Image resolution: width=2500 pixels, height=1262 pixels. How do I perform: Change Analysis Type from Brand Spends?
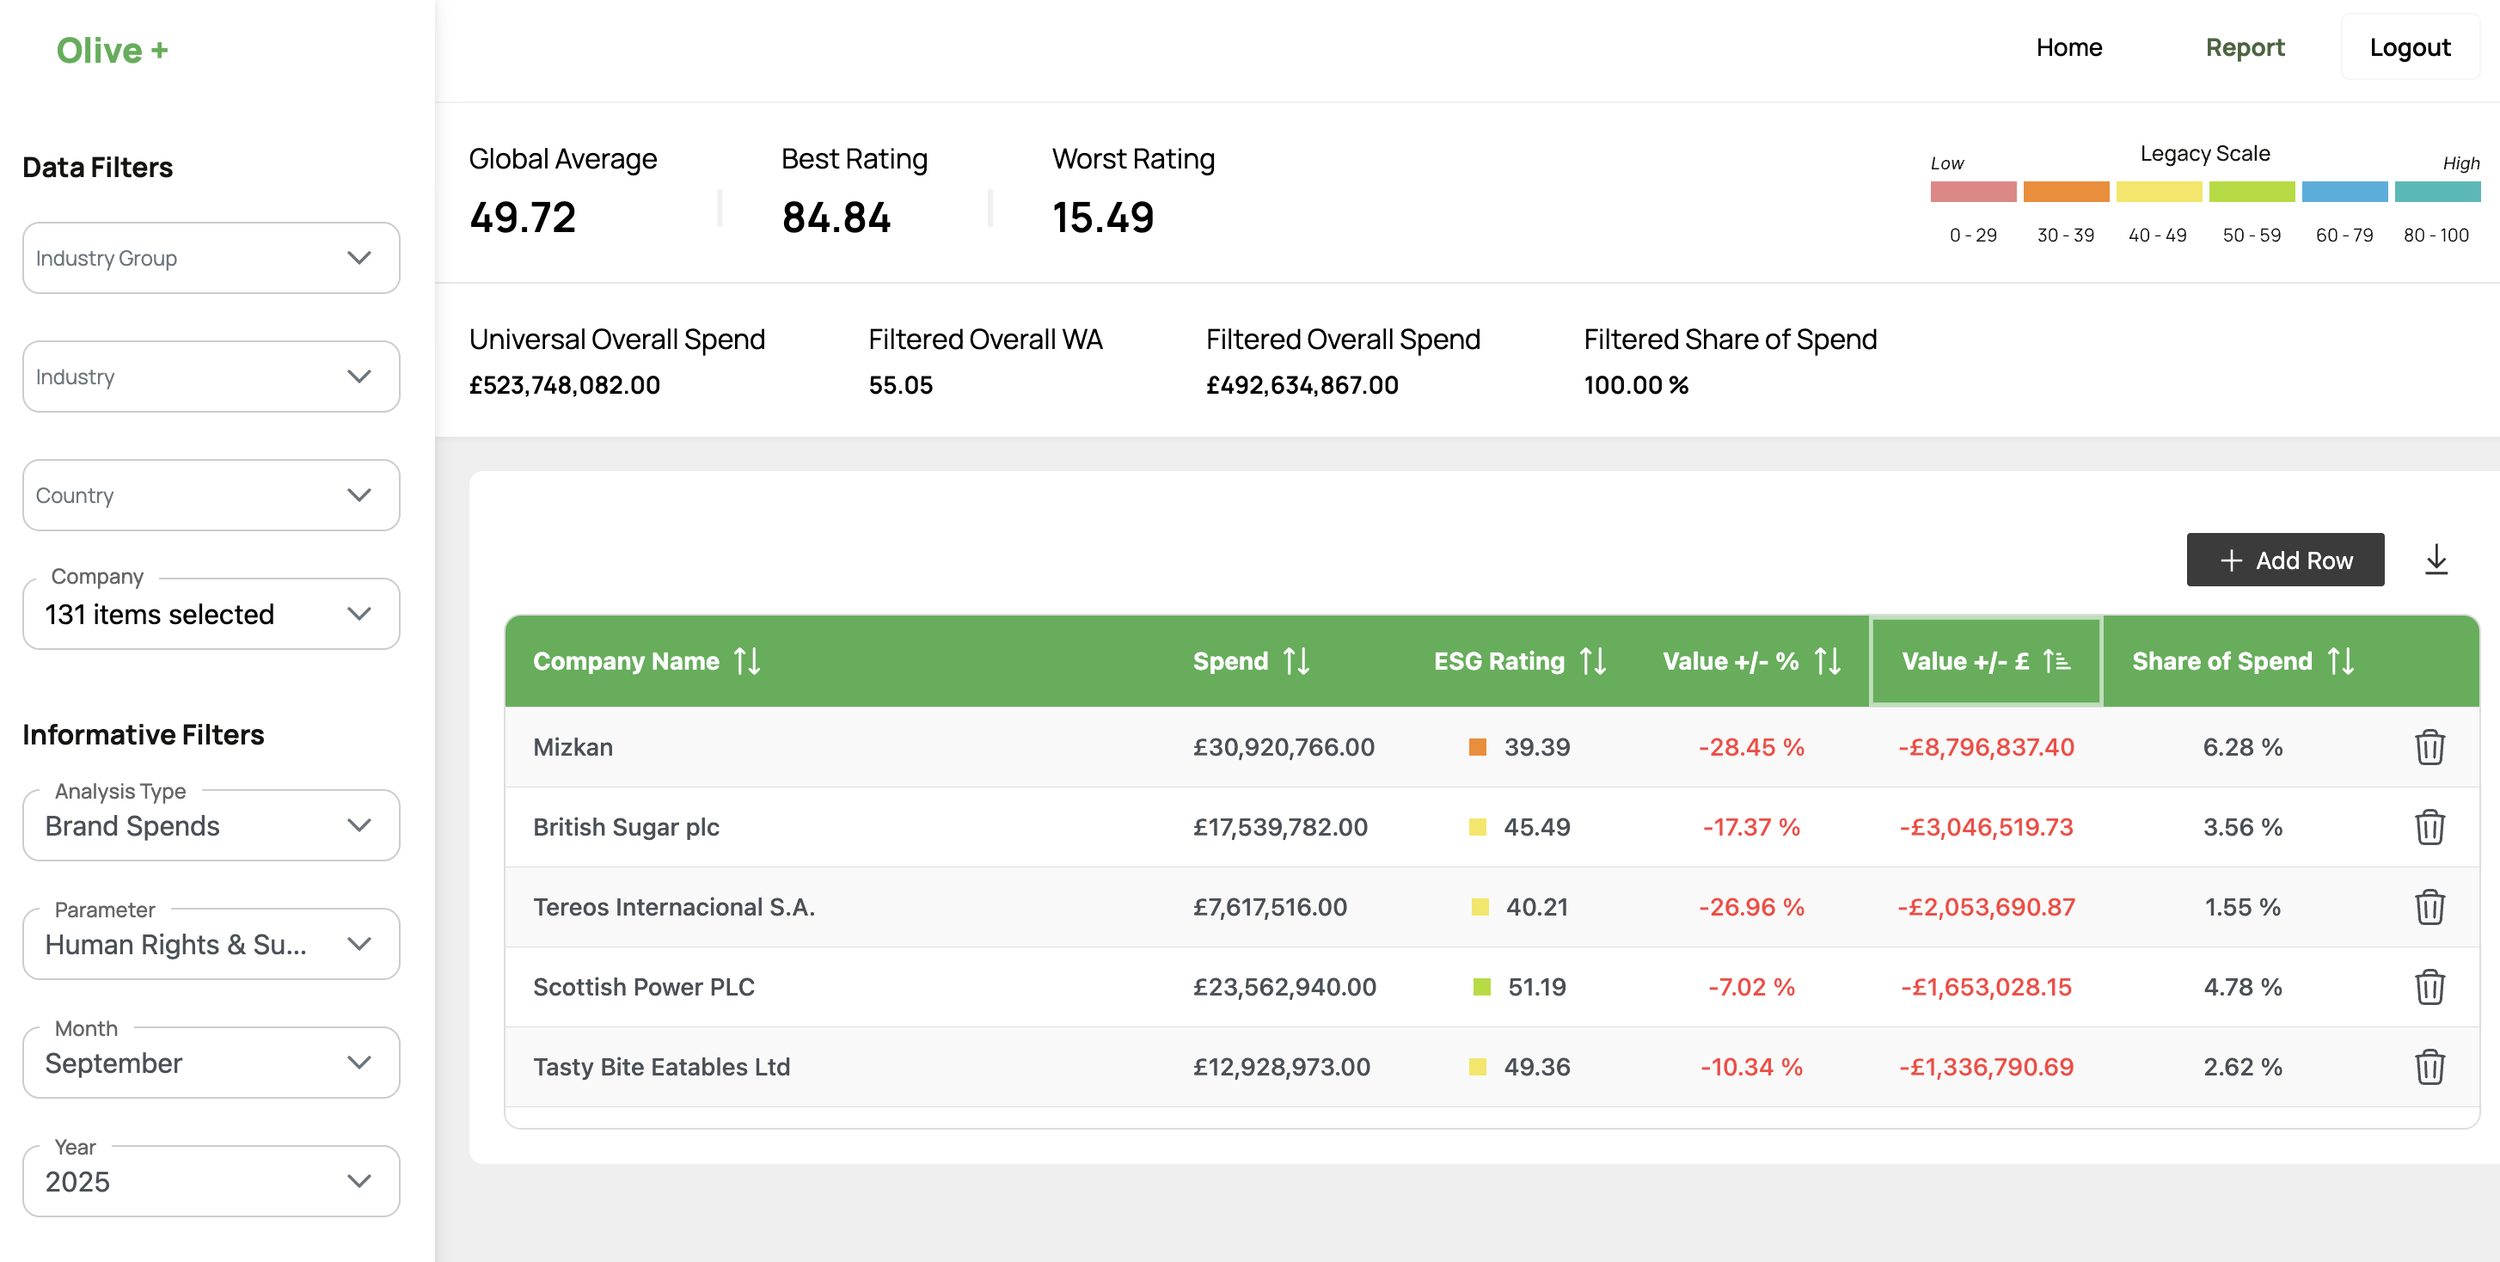pos(211,826)
